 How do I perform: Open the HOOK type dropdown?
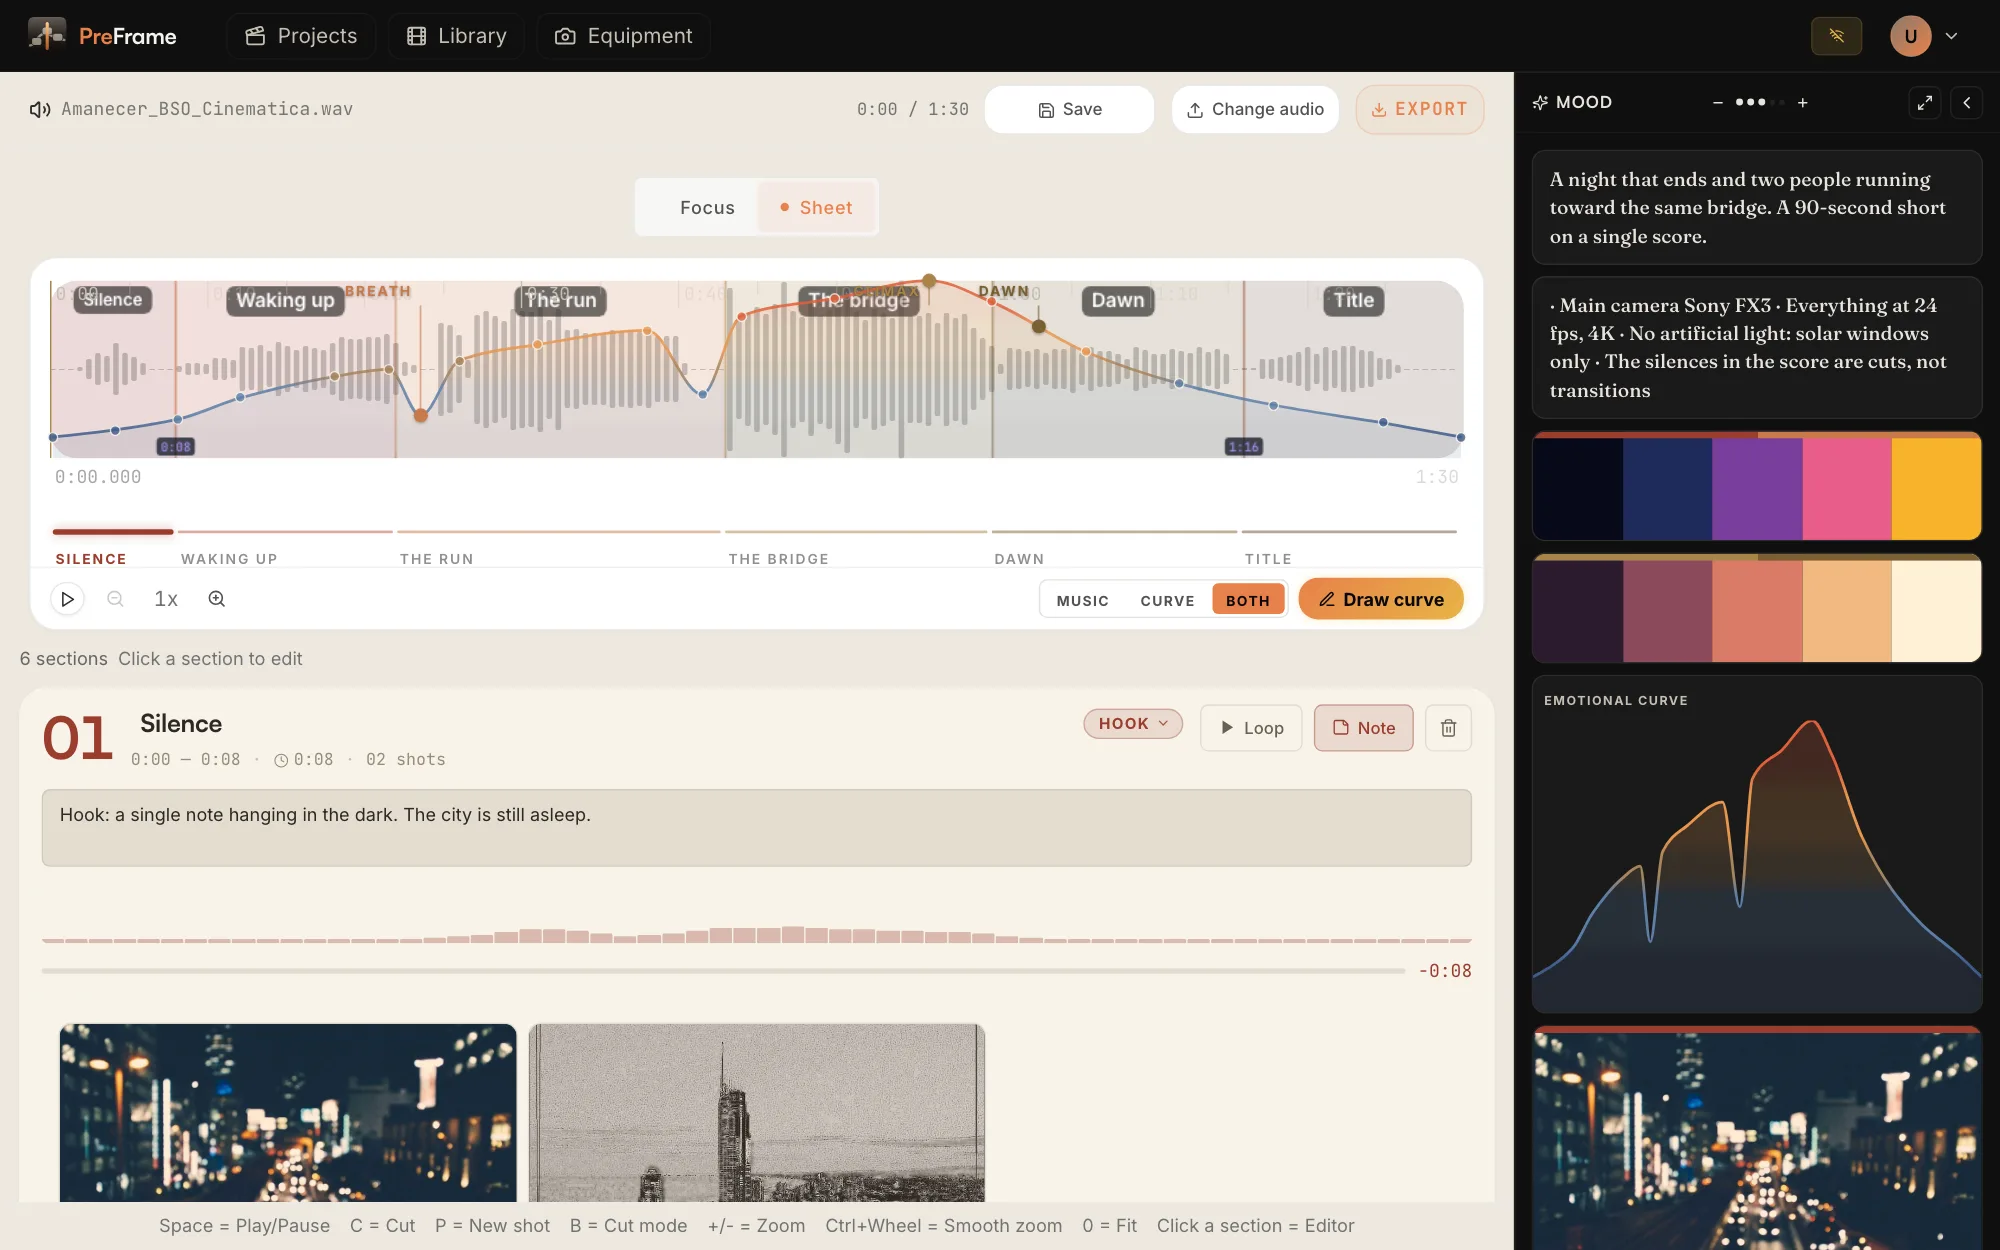(x=1133, y=724)
